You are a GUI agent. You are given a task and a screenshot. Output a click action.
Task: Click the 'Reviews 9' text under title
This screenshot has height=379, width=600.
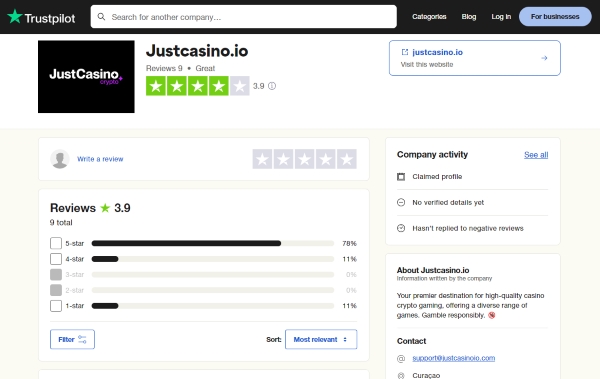coord(164,68)
